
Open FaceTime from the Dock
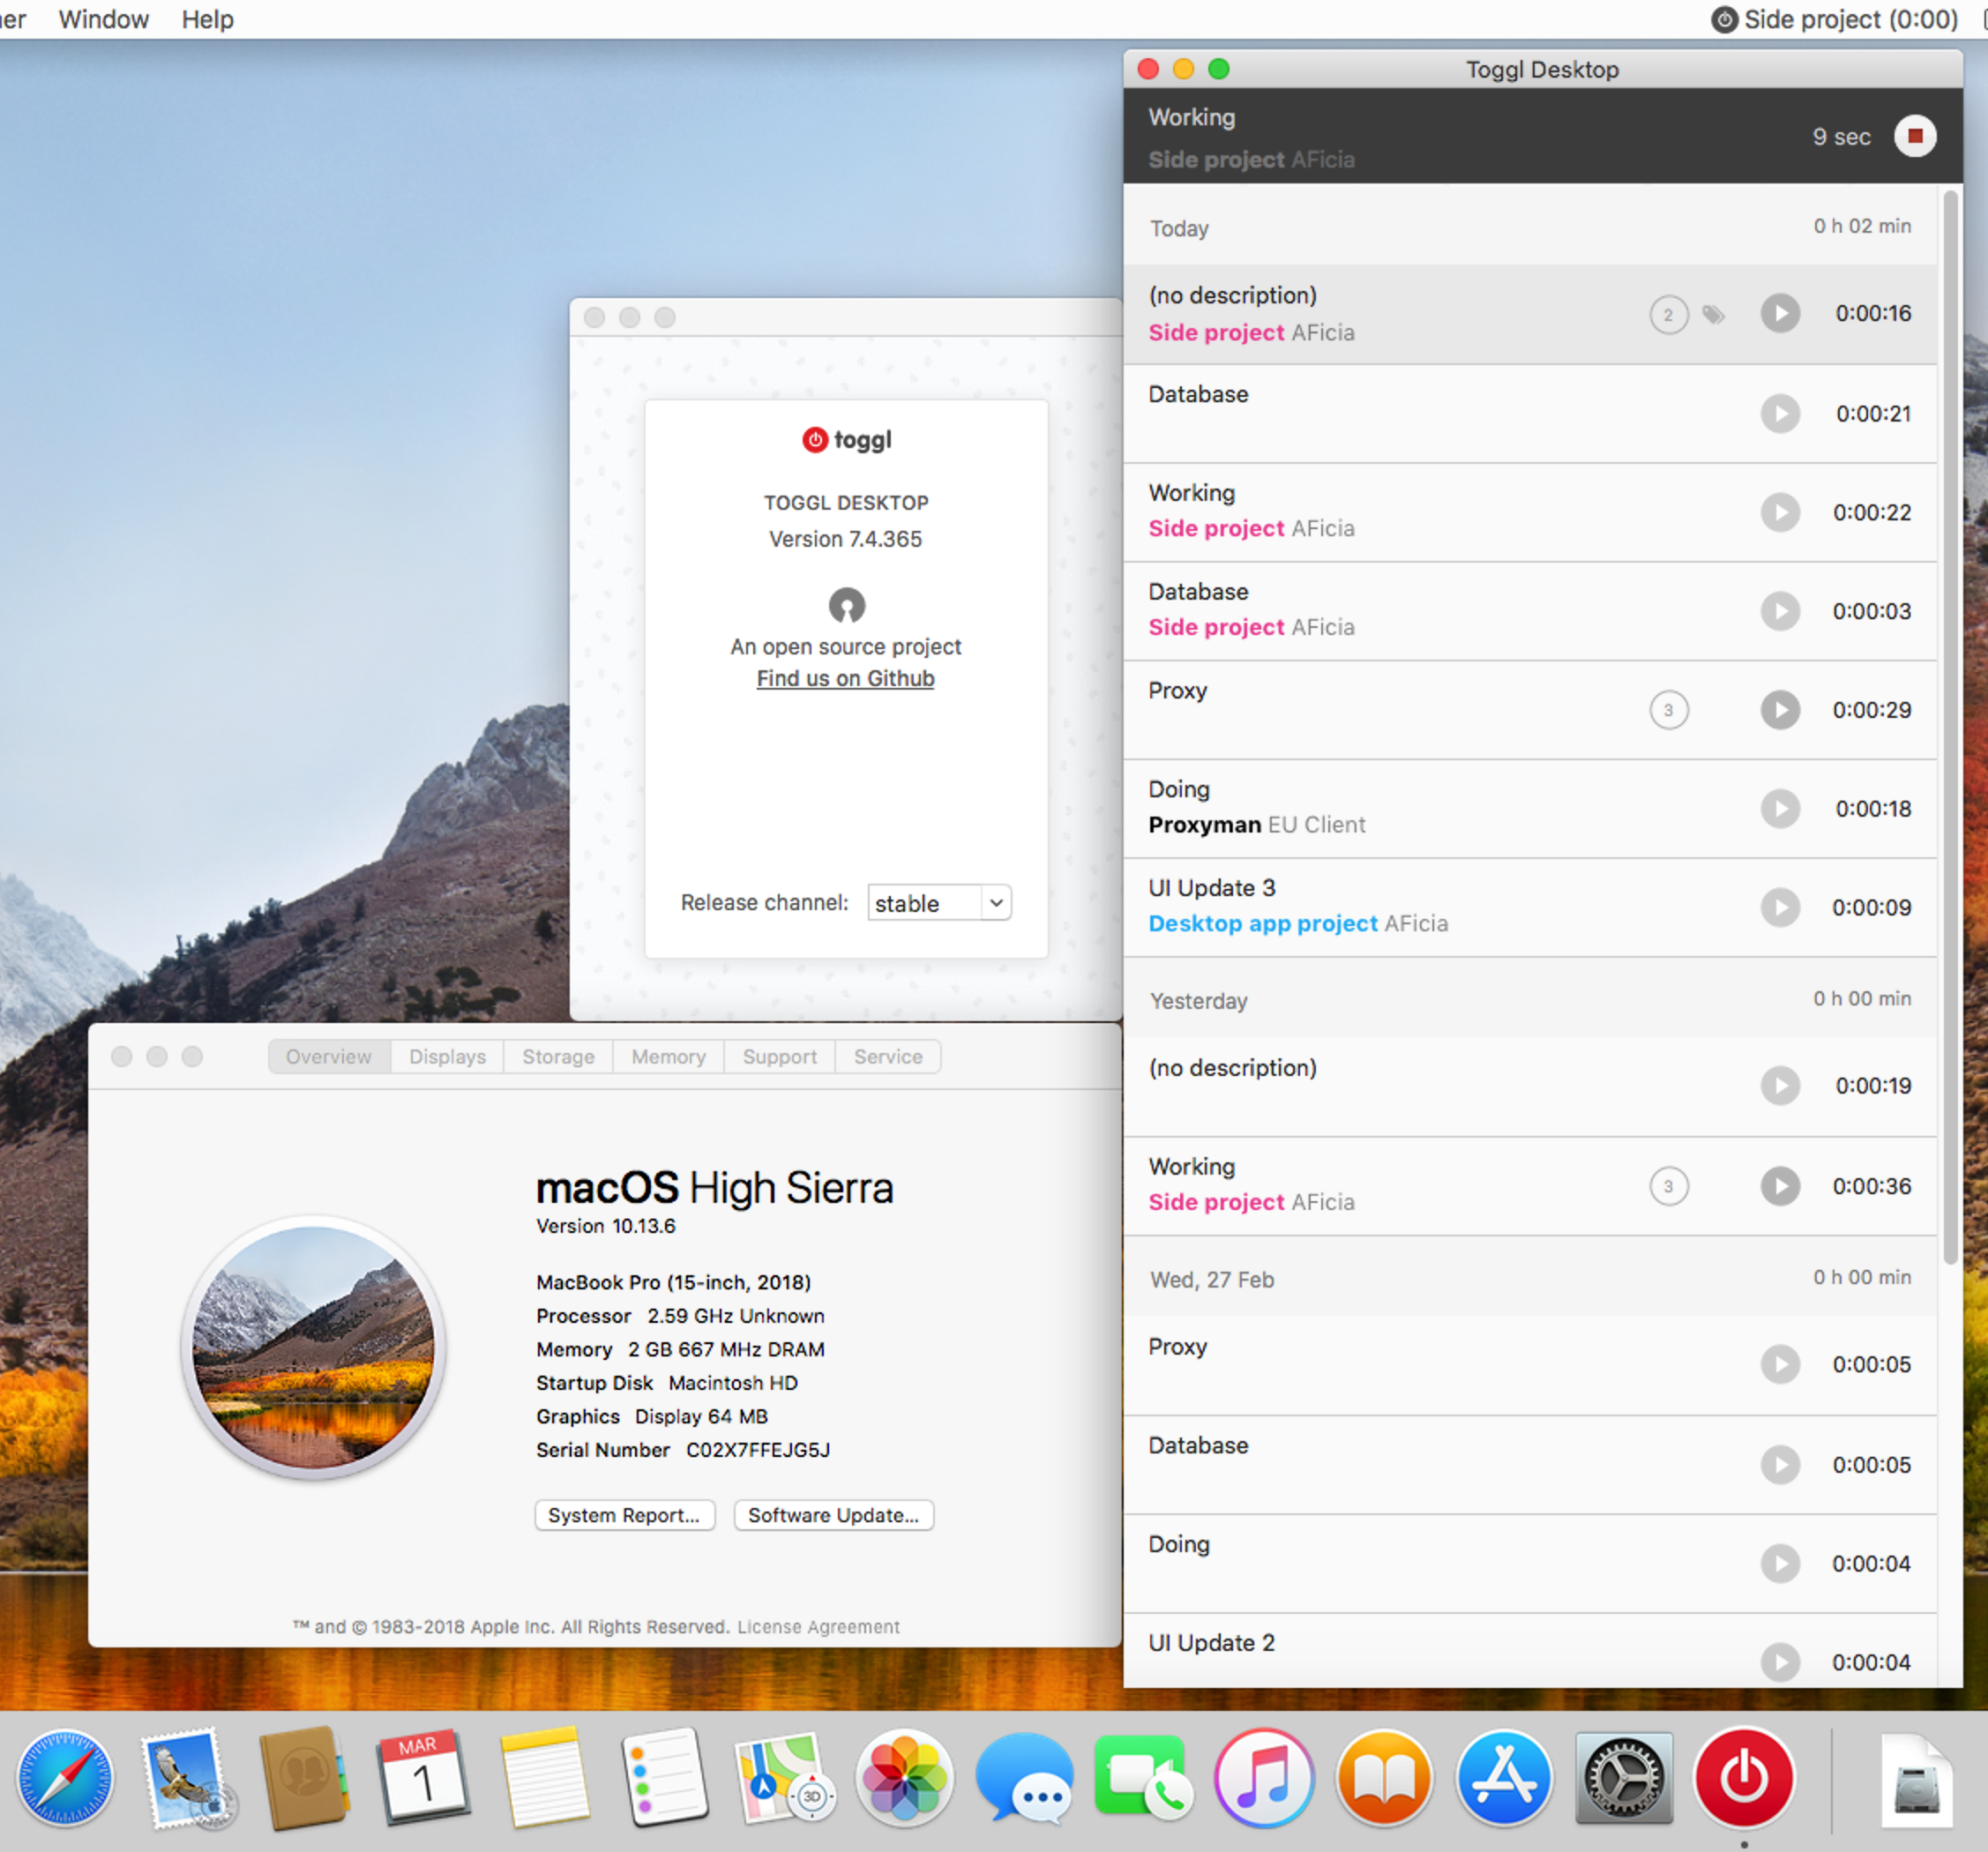click(x=1144, y=1779)
